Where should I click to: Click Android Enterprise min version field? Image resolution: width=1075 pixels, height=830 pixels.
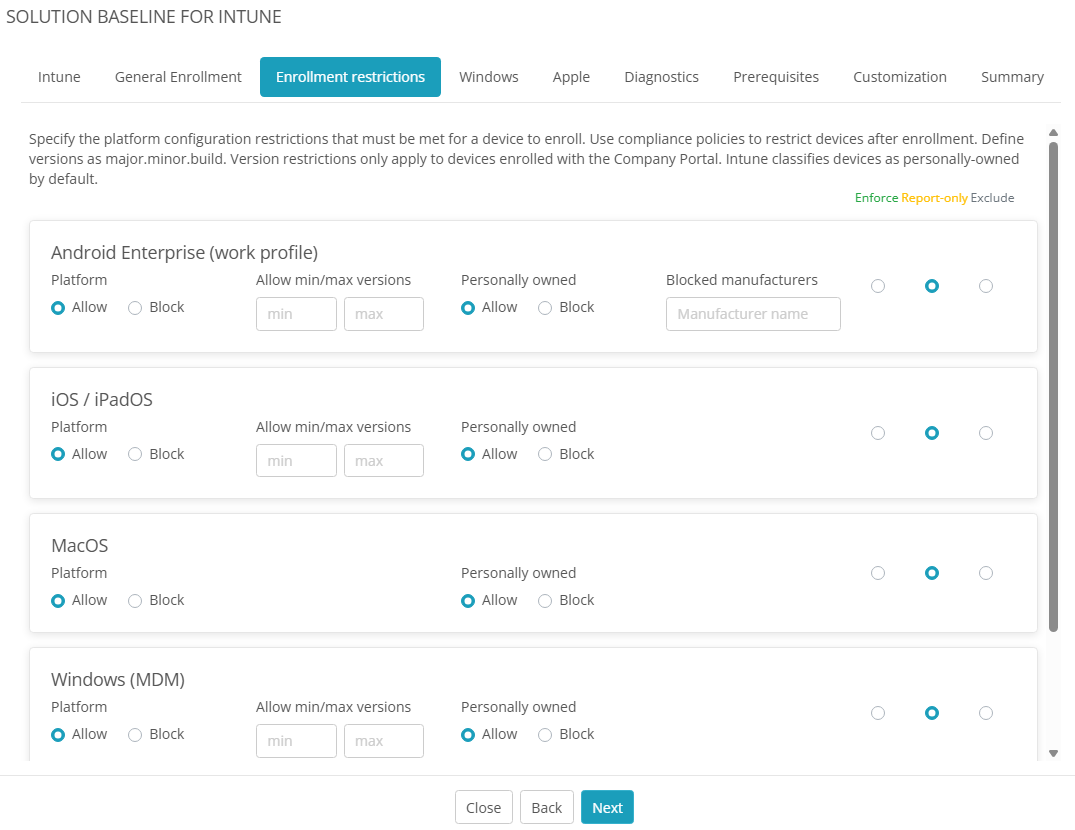click(x=296, y=314)
